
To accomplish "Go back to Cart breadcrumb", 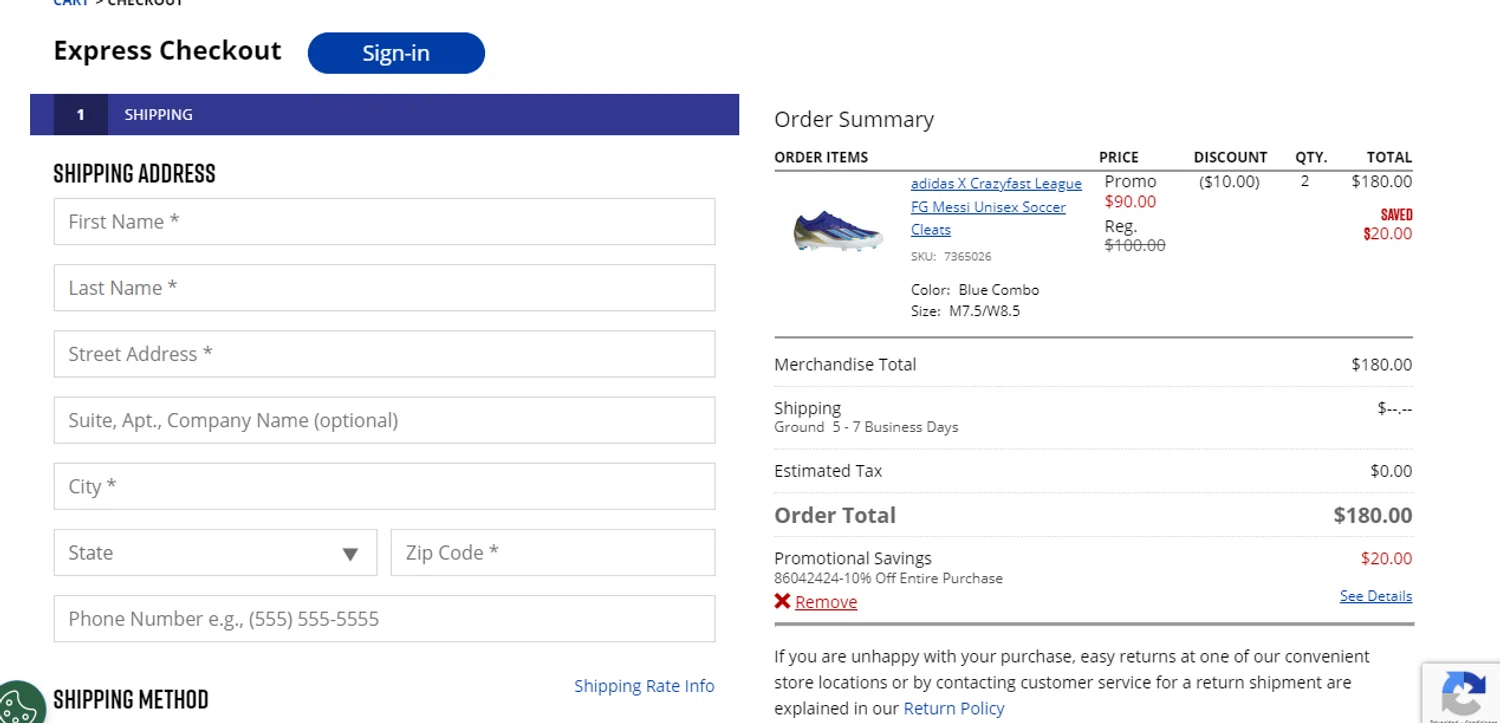I will (71, 3).
